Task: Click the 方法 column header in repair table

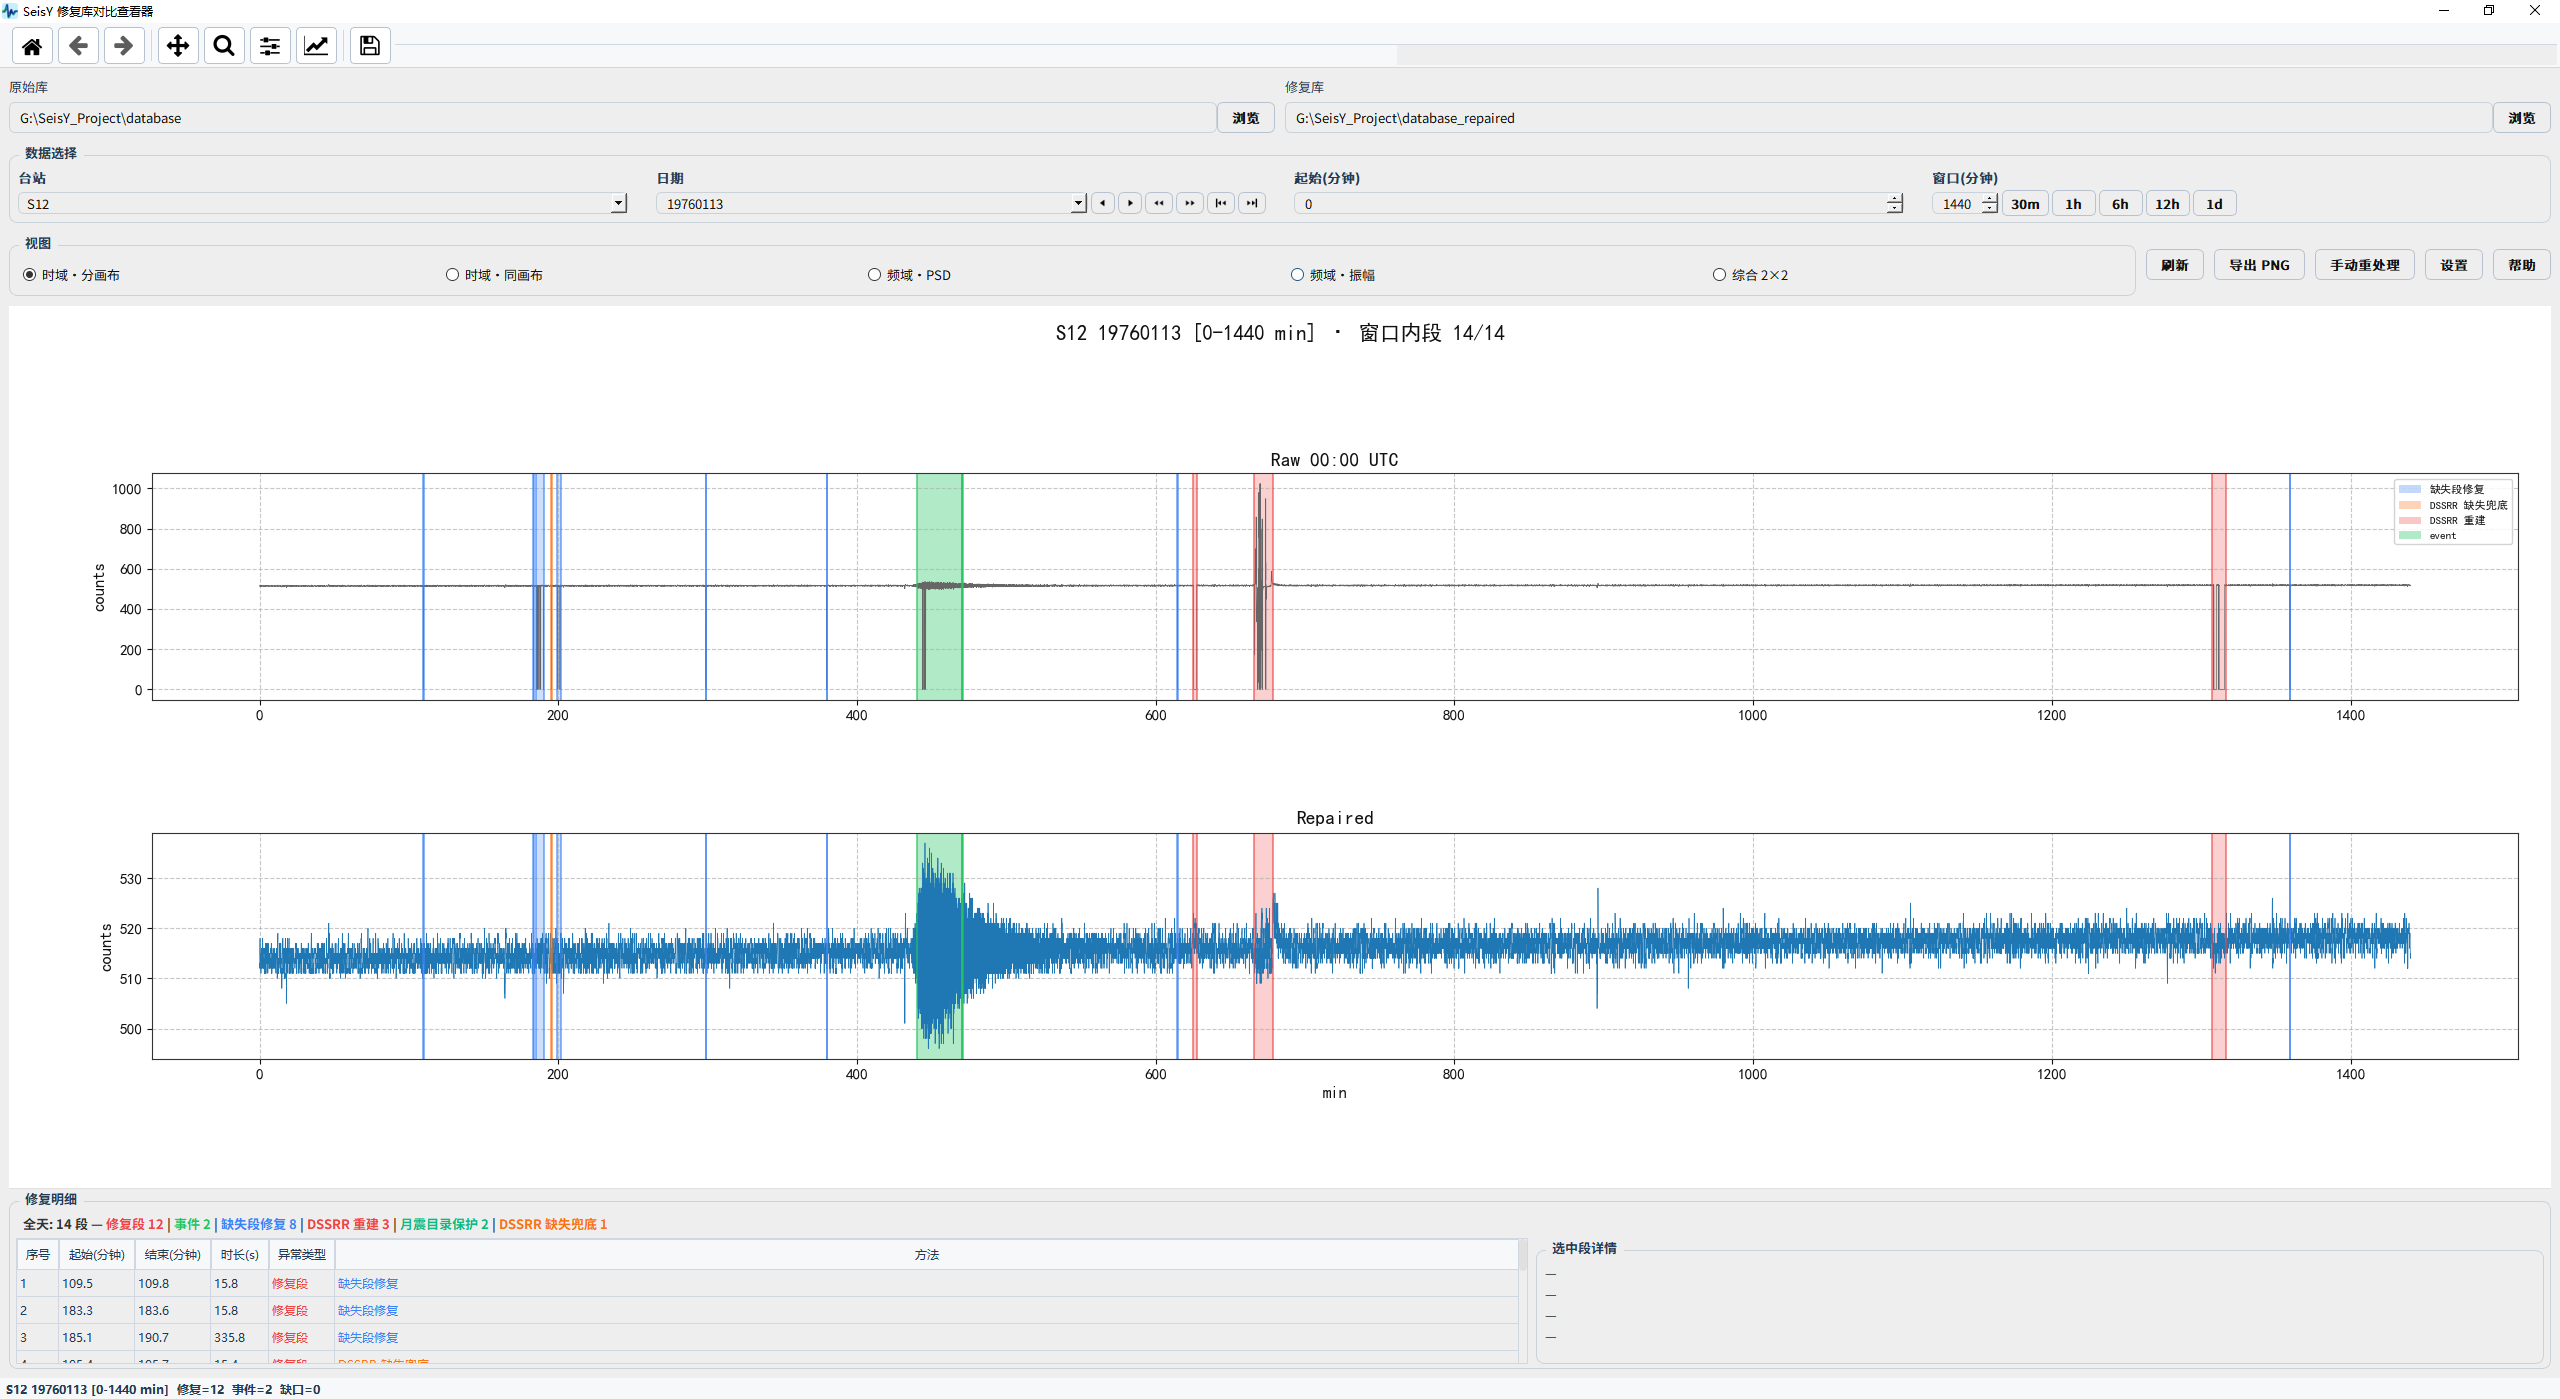Action: pyautogui.click(x=926, y=1254)
